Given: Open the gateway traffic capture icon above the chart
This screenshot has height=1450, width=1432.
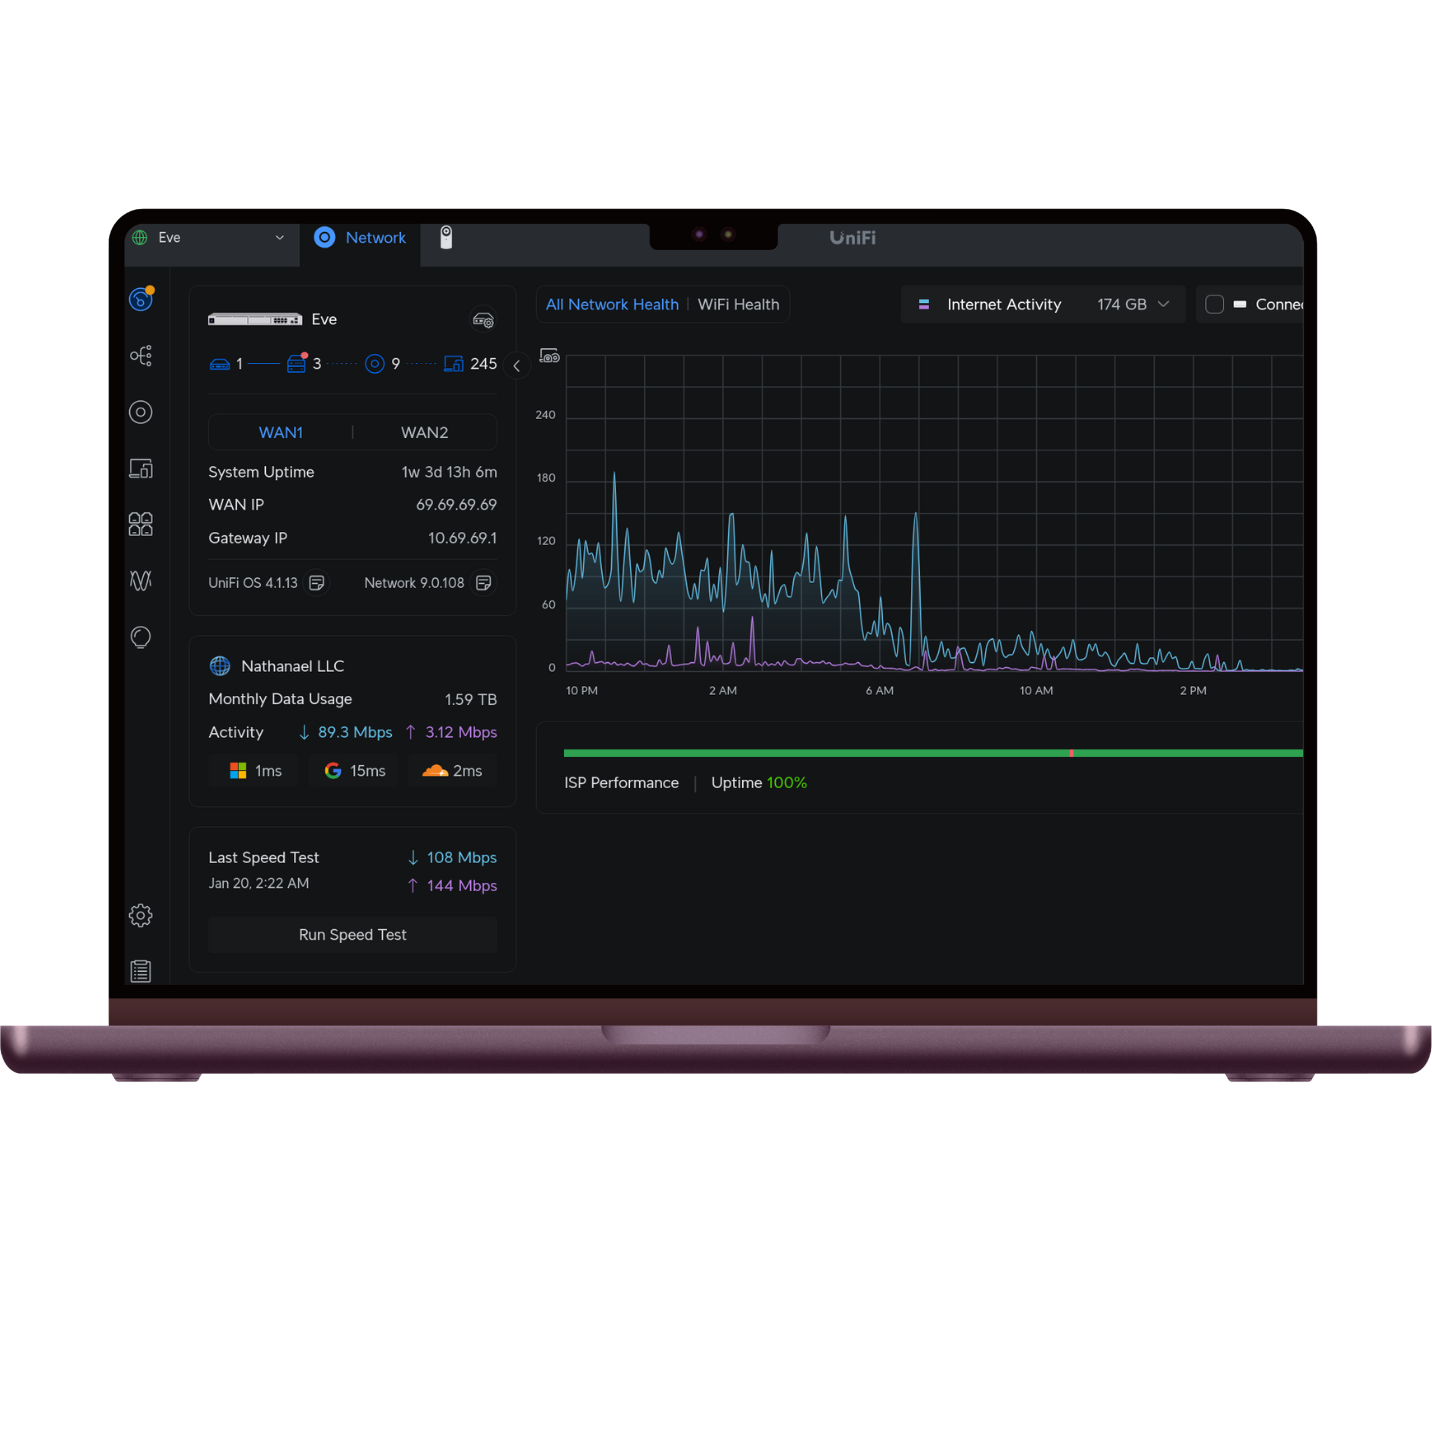Looking at the screenshot, I should pyautogui.click(x=549, y=355).
